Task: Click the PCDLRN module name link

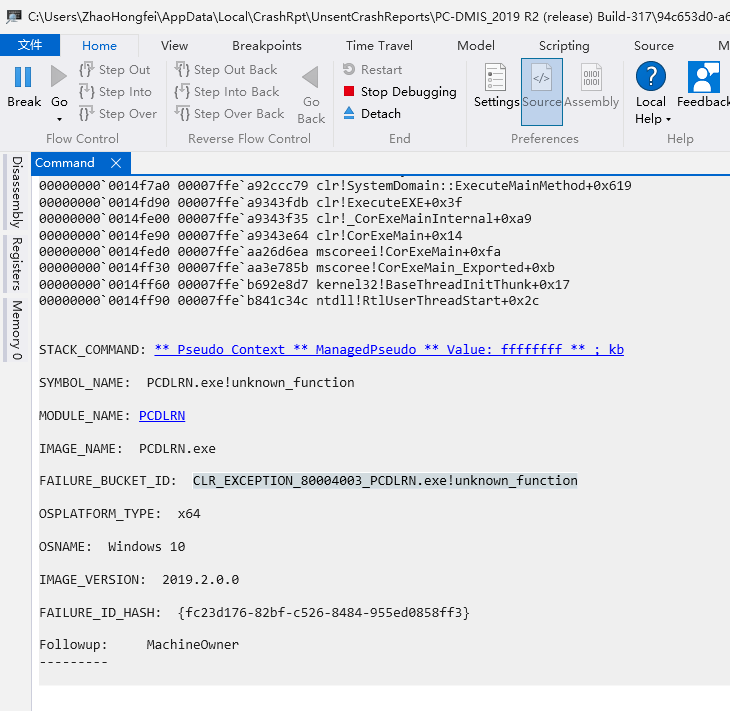Action: click(162, 416)
